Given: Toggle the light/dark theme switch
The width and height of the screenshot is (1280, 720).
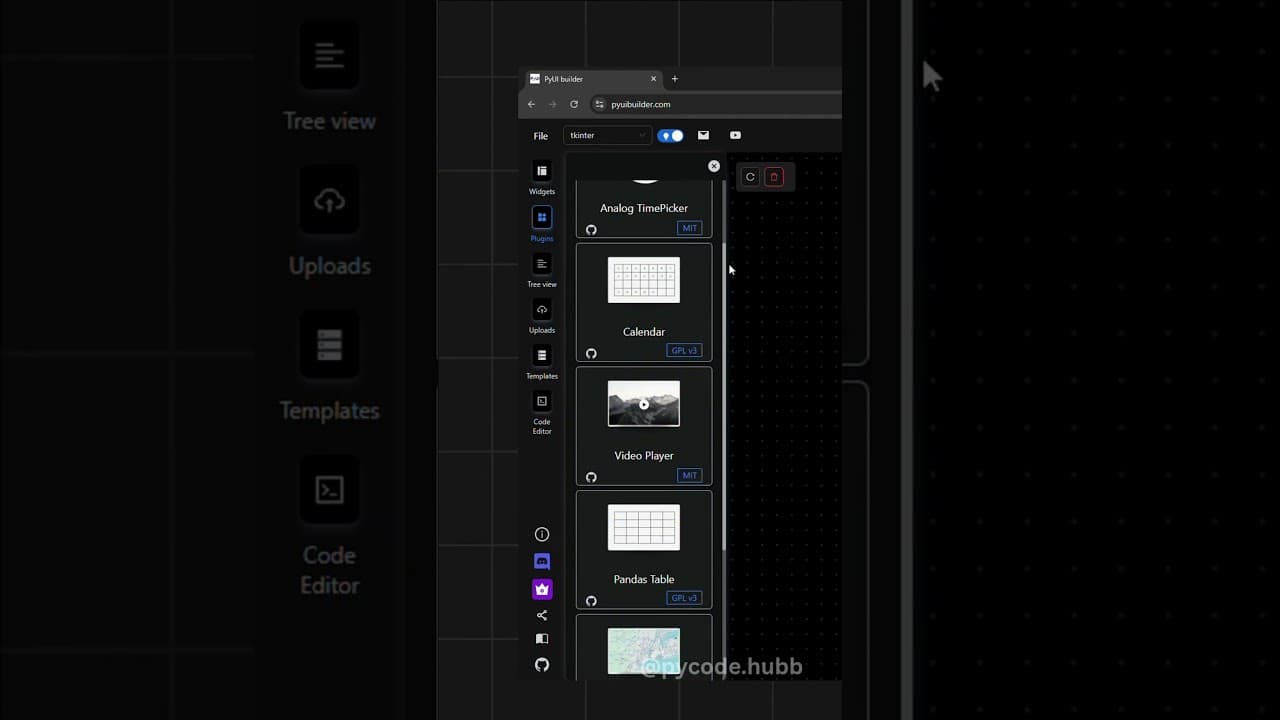Looking at the screenshot, I should (x=670, y=135).
